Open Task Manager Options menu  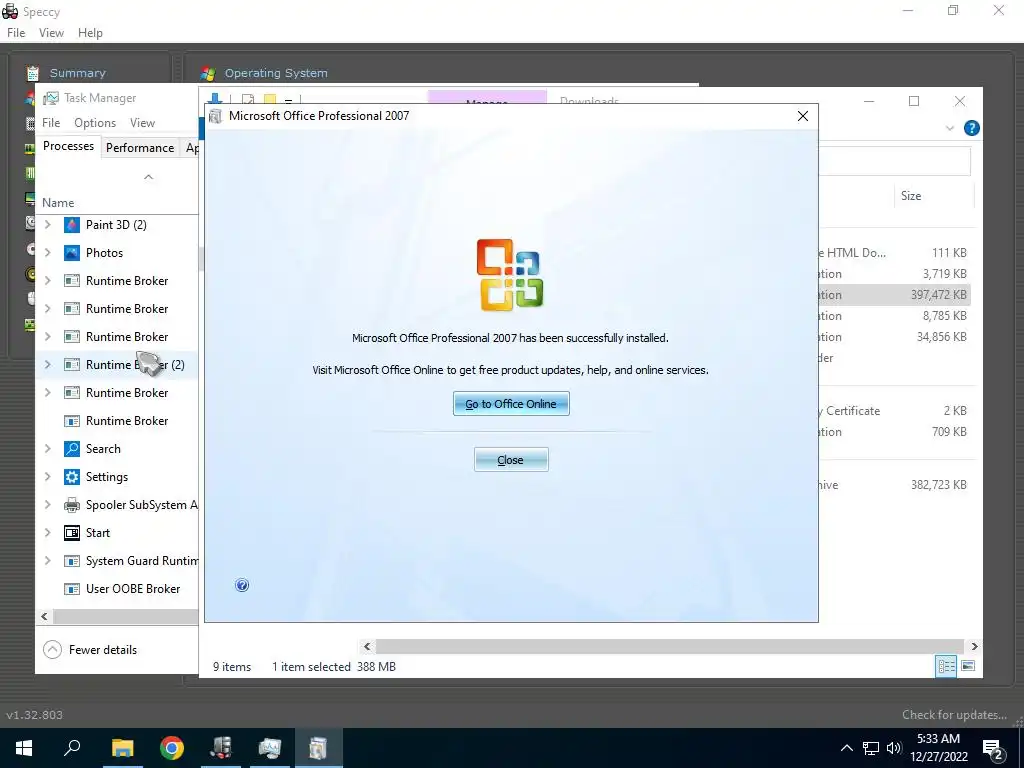click(95, 123)
